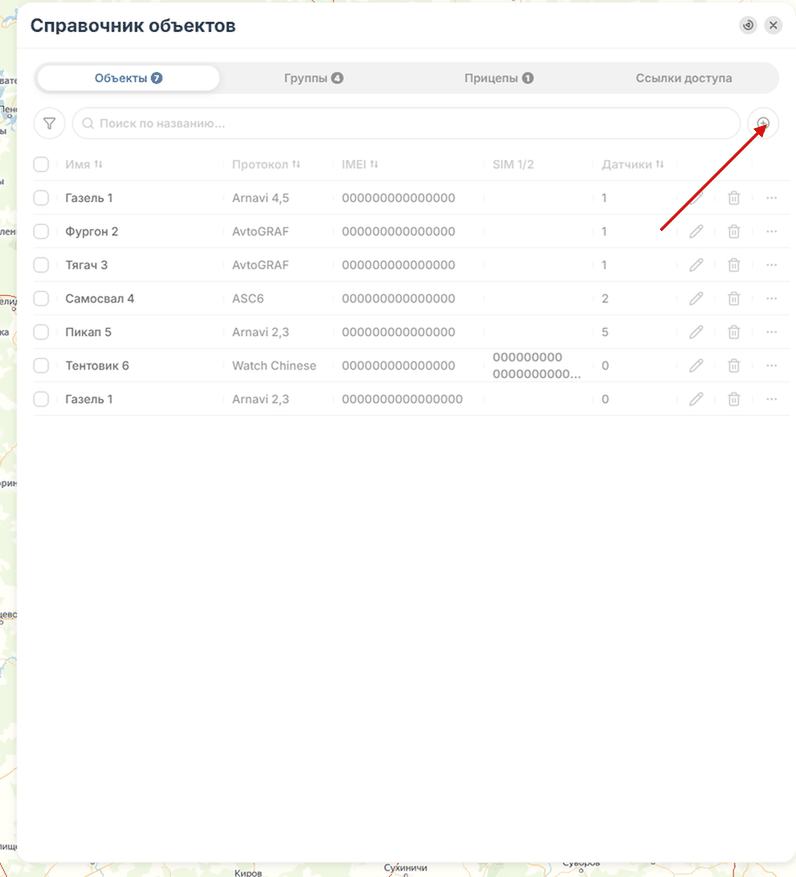Delete the Пикап 5 object
796x877 pixels.
click(x=733, y=332)
